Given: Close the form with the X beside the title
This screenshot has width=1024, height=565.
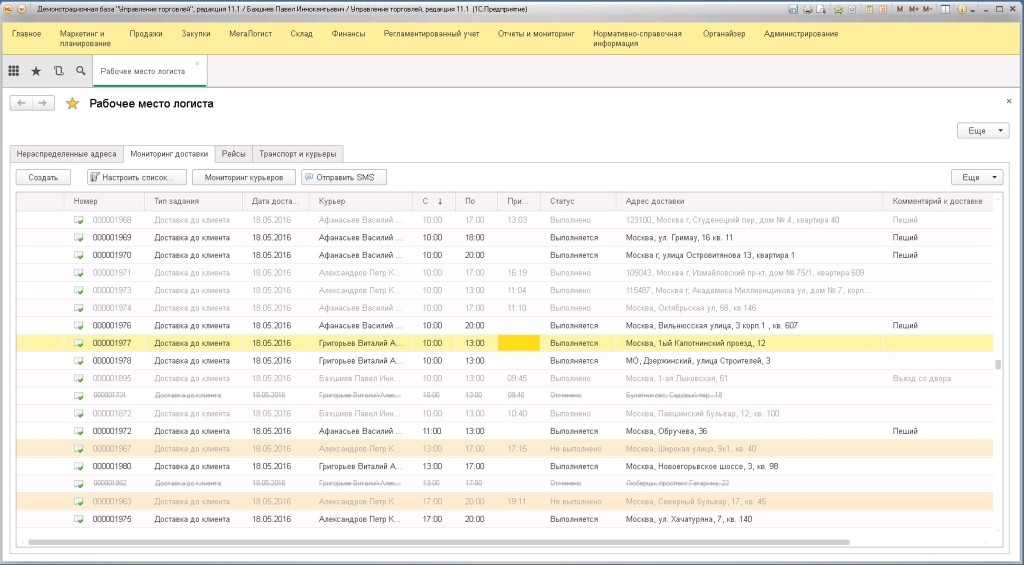Looking at the screenshot, I should [1008, 101].
